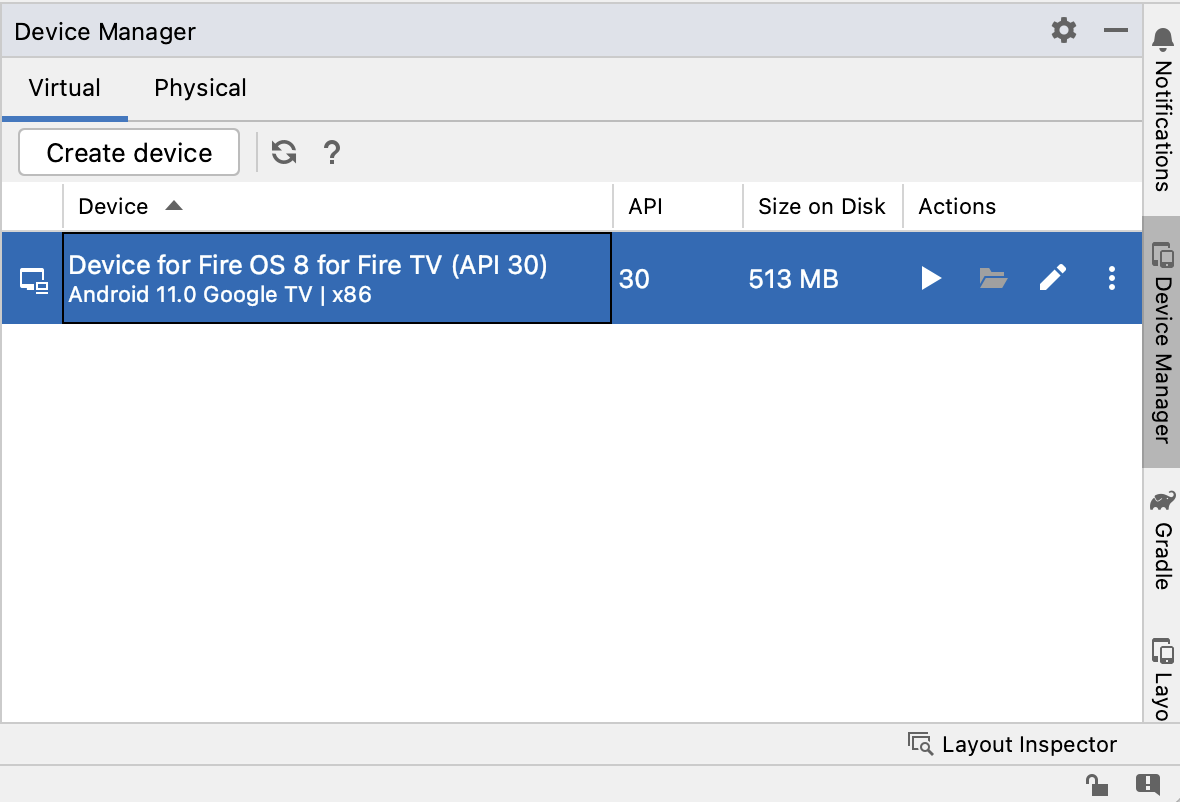
Task: Click the Create device button
Action: [x=129, y=153]
